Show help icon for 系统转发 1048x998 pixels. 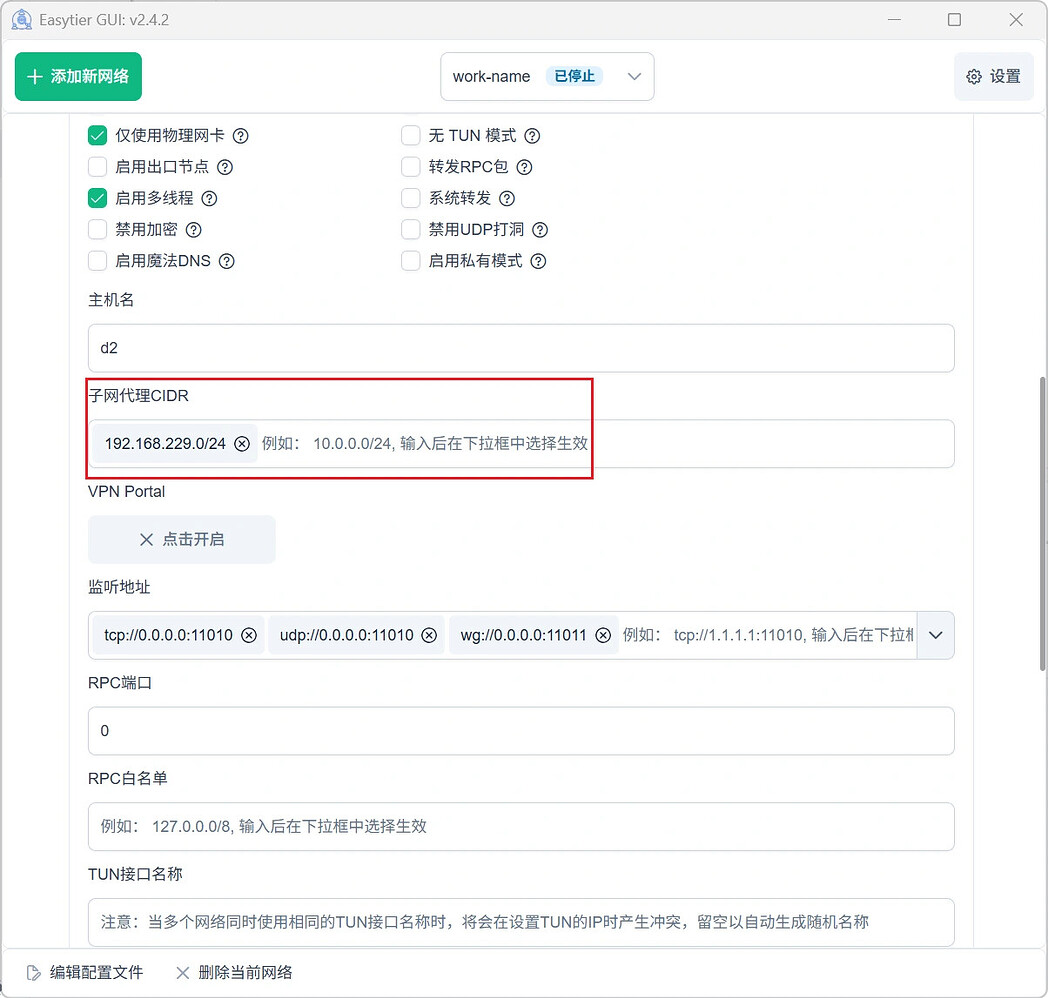coord(507,199)
